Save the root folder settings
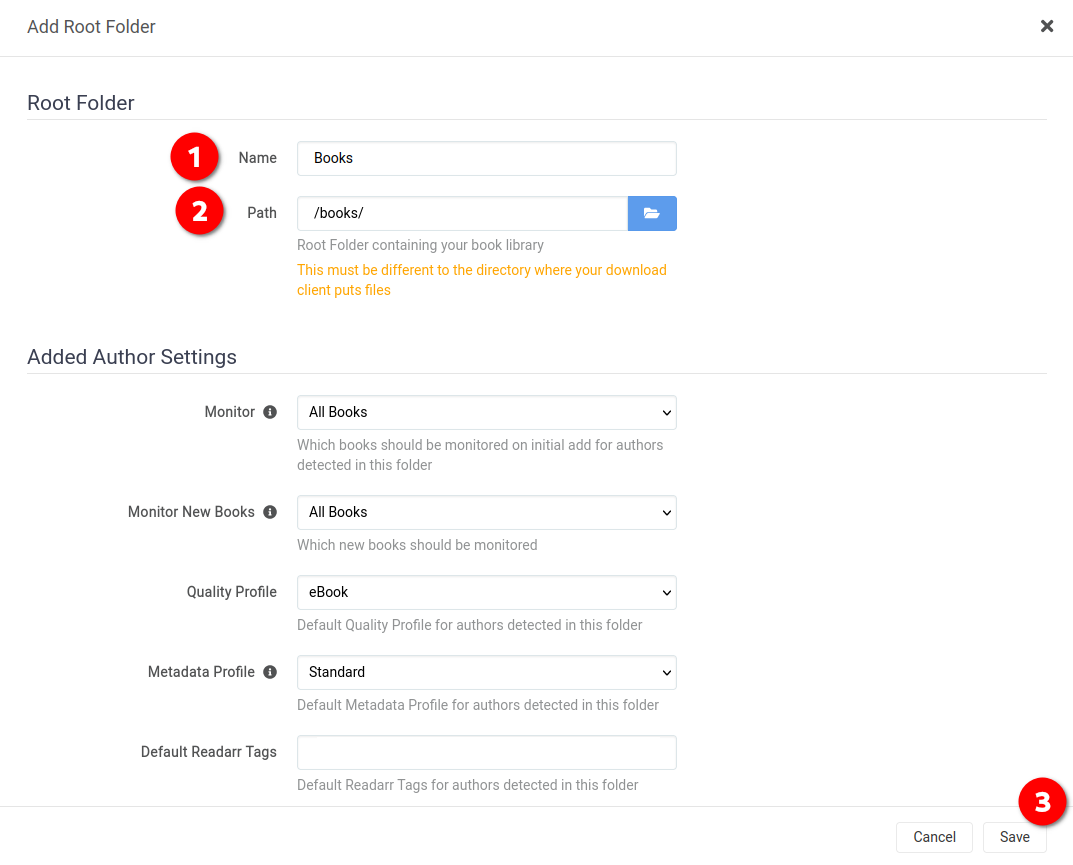This screenshot has height=865, width=1073. click(x=1014, y=837)
